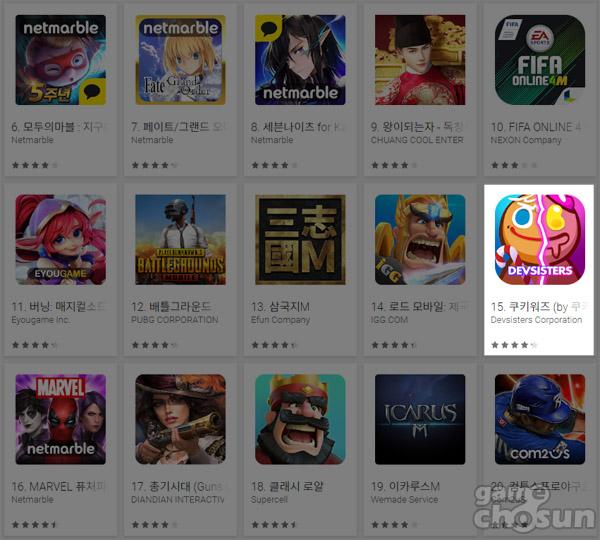This screenshot has height=540, width=600.
Task: Open the gold-on-black Samgukji M icon
Action: 300,240
